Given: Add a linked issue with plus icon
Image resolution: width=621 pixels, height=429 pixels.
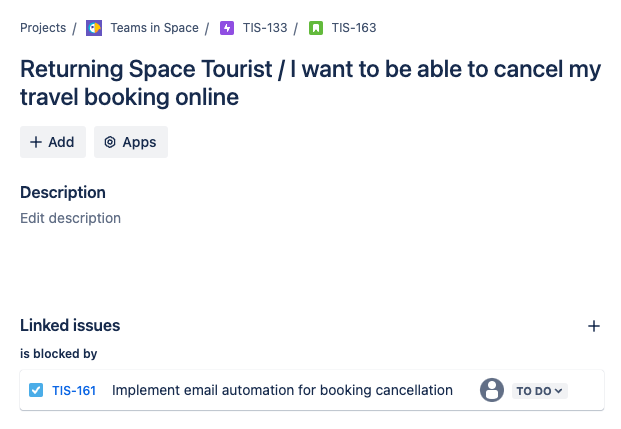Looking at the screenshot, I should pyautogui.click(x=594, y=326).
